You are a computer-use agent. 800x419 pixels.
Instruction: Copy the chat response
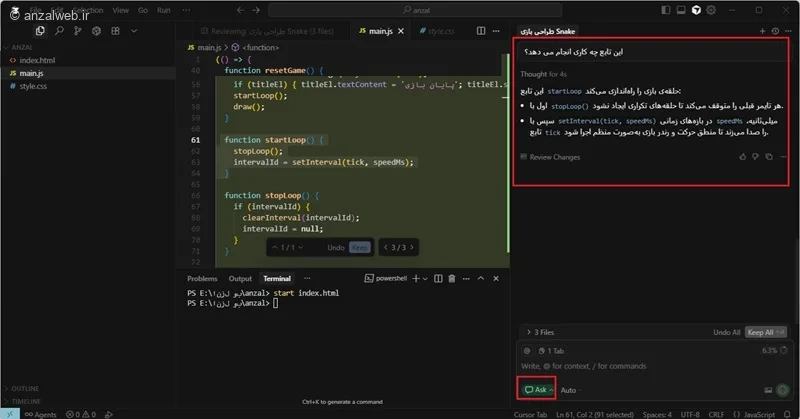click(768, 157)
